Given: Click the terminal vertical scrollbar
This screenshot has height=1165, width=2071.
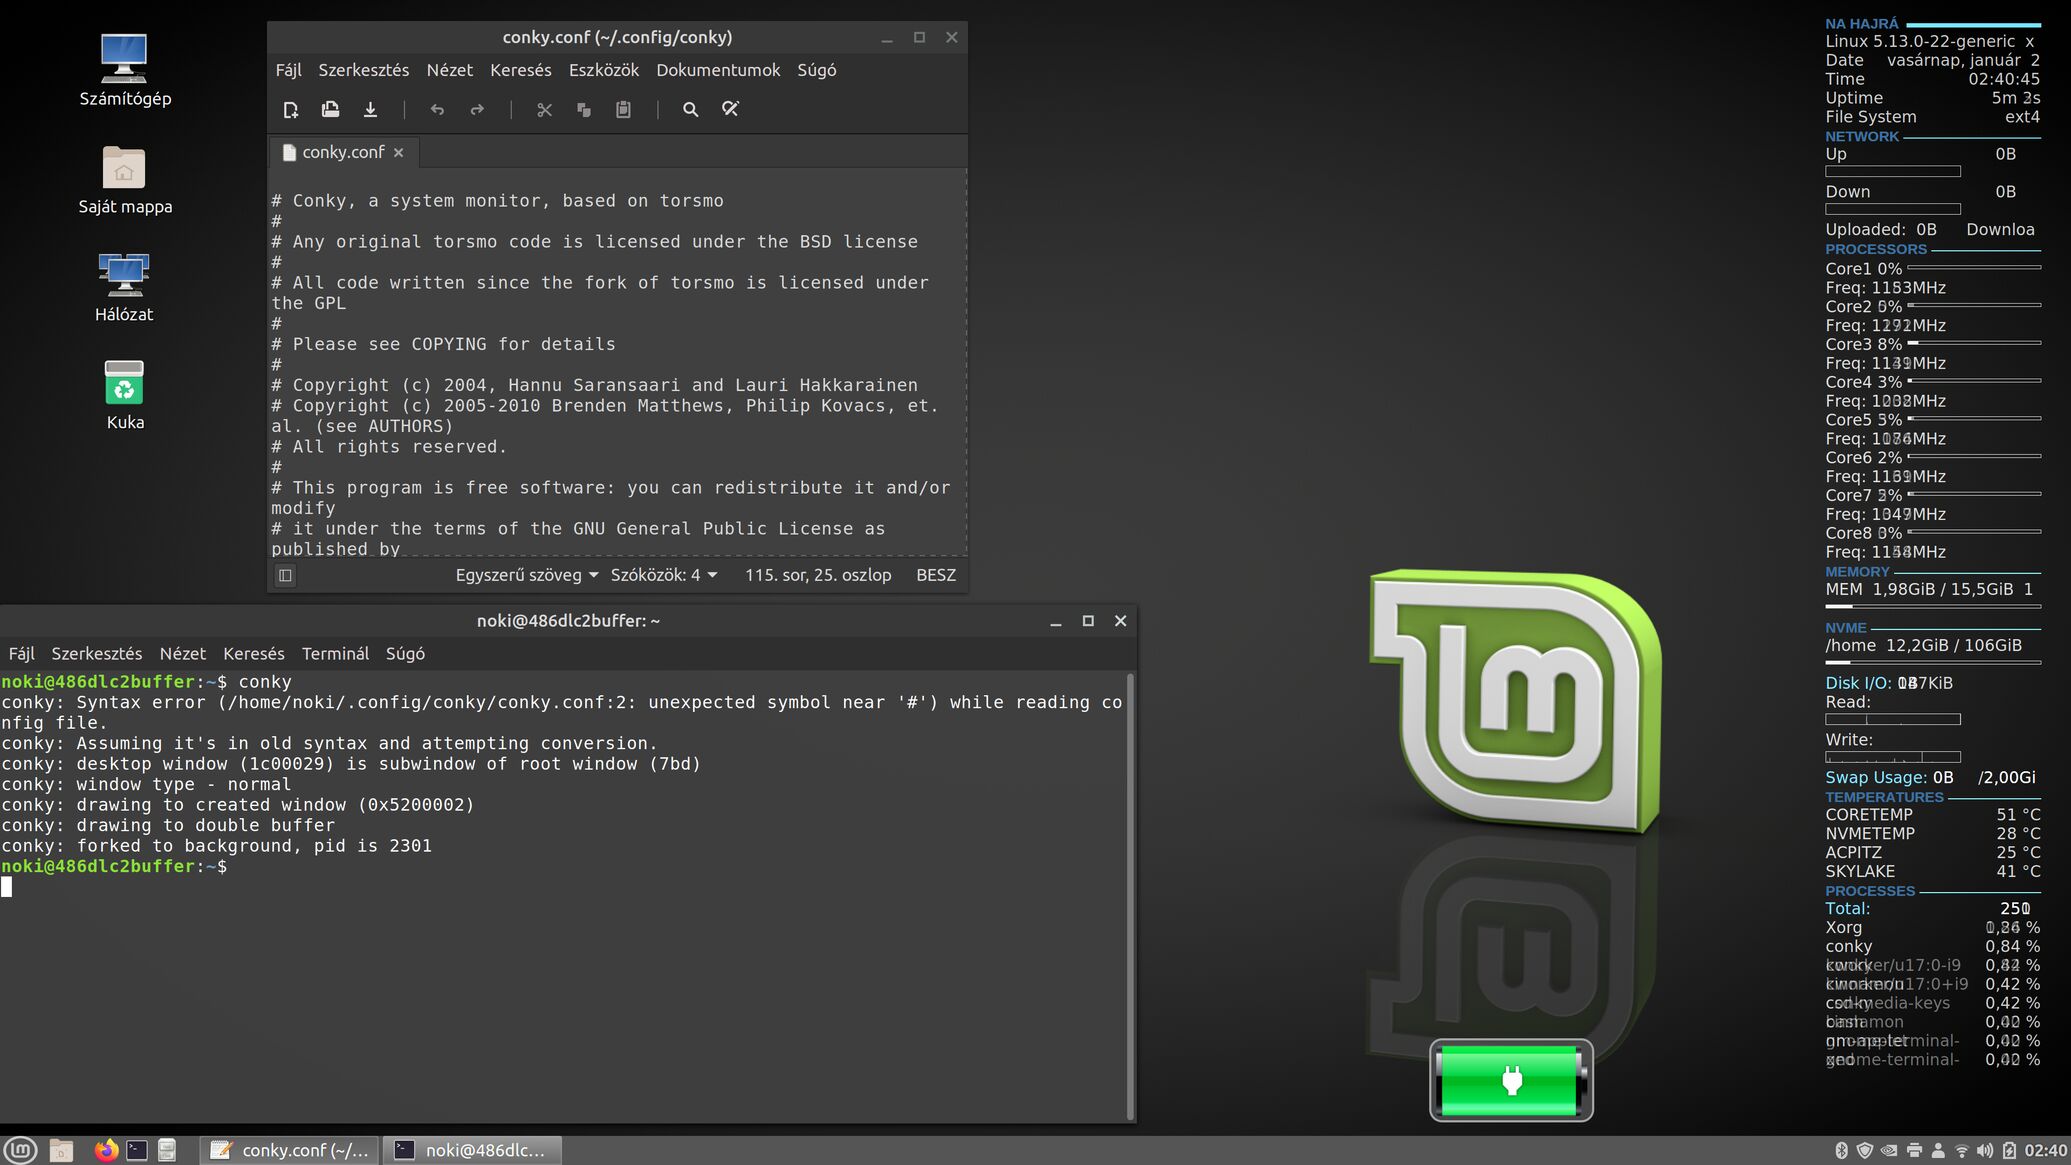Looking at the screenshot, I should point(1131,897).
